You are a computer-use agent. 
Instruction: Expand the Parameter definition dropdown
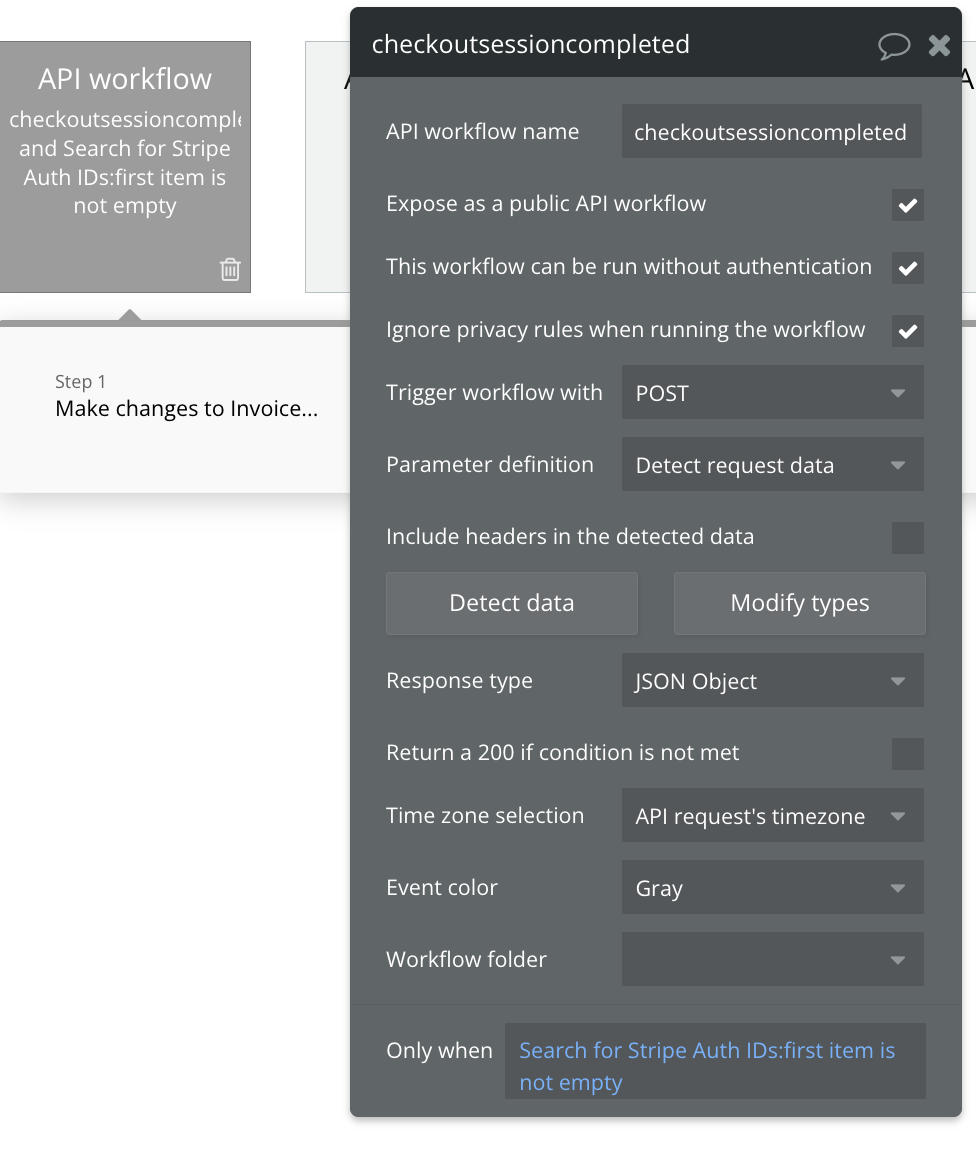click(x=772, y=465)
